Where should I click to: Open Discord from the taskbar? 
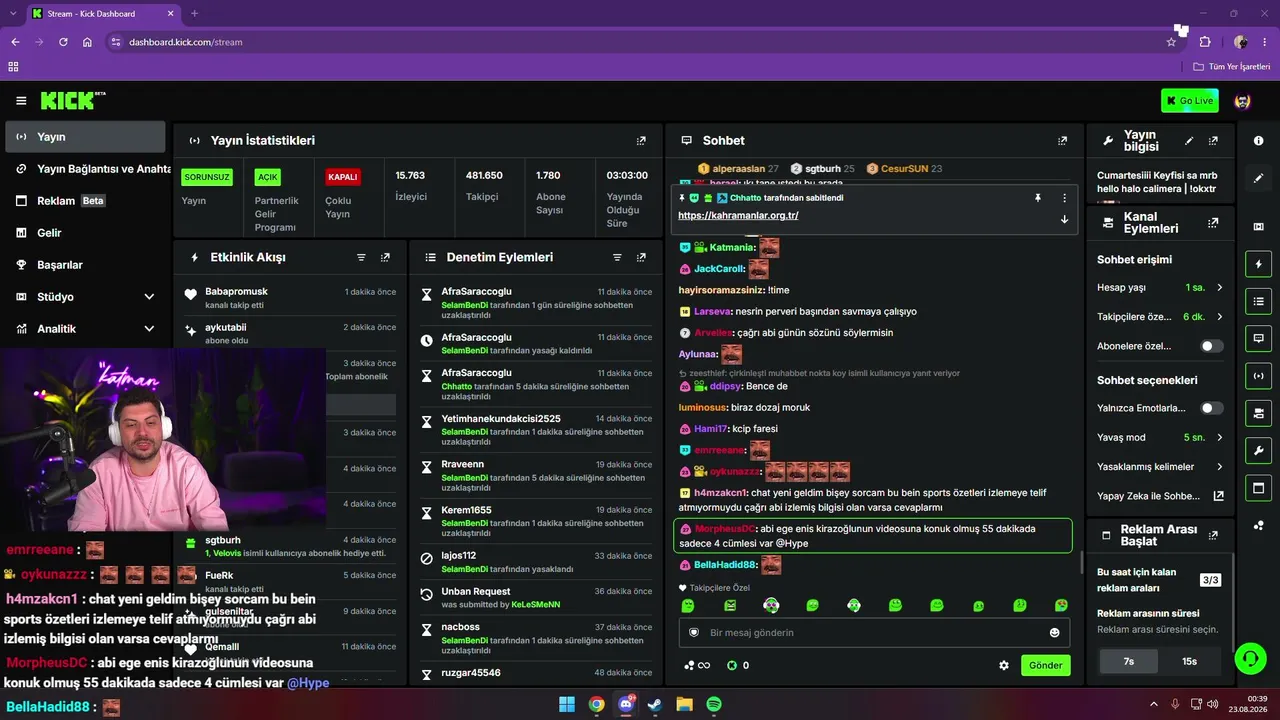click(x=626, y=704)
